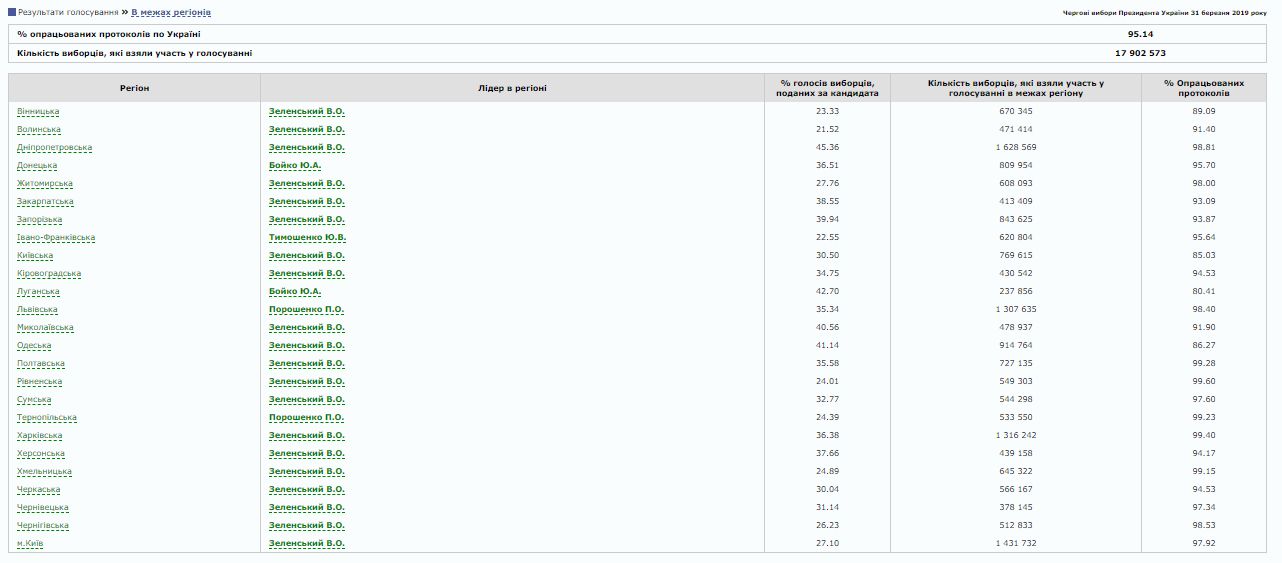The height and width of the screenshot is (563, 1282).
Task: Click Бойко Ю.А. in the Луганська row
Action: pyautogui.click(x=295, y=291)
